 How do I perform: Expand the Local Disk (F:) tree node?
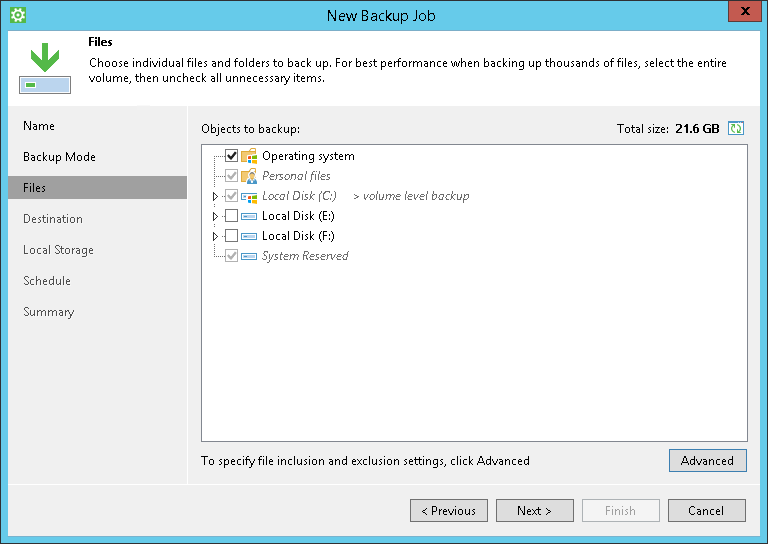pos(215,236)
